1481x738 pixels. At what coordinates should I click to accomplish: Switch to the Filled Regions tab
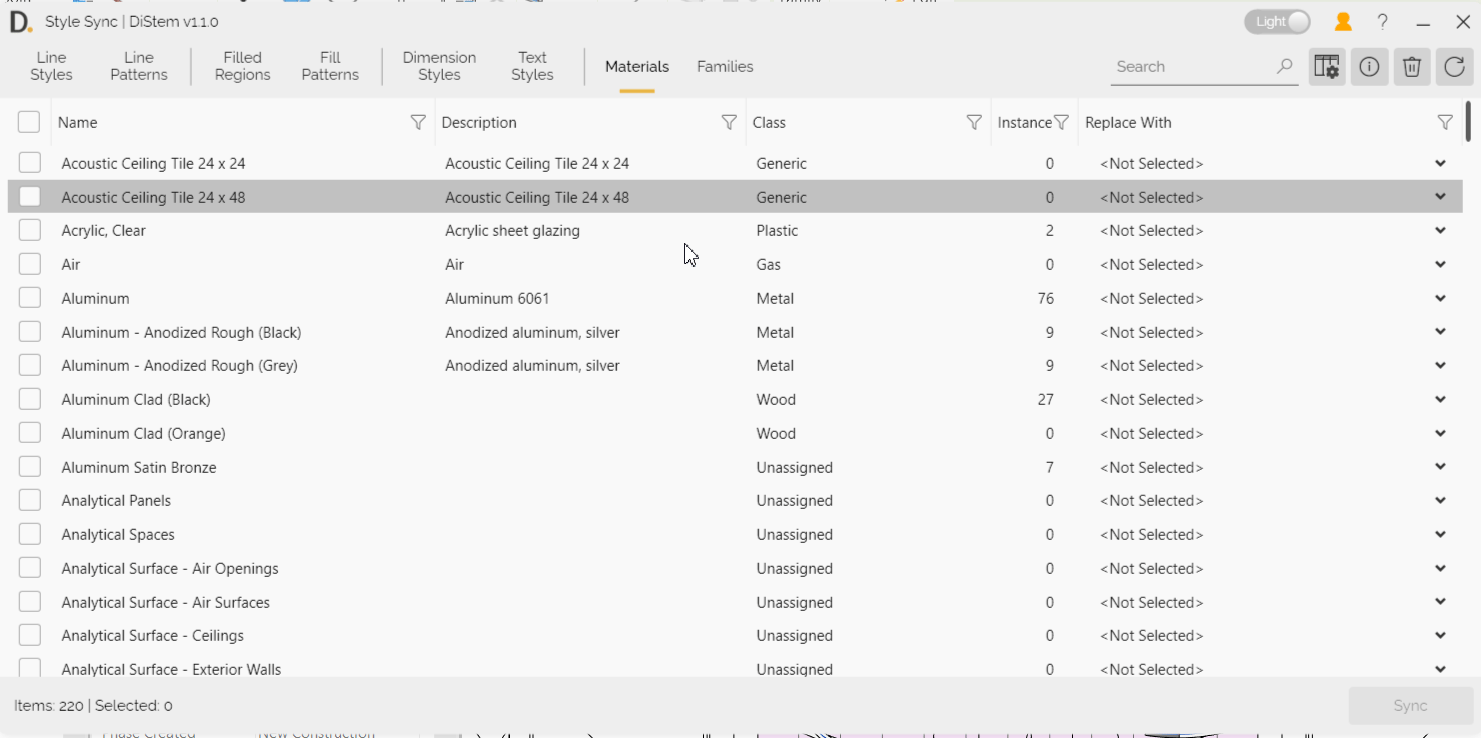(x=242, y=66)
